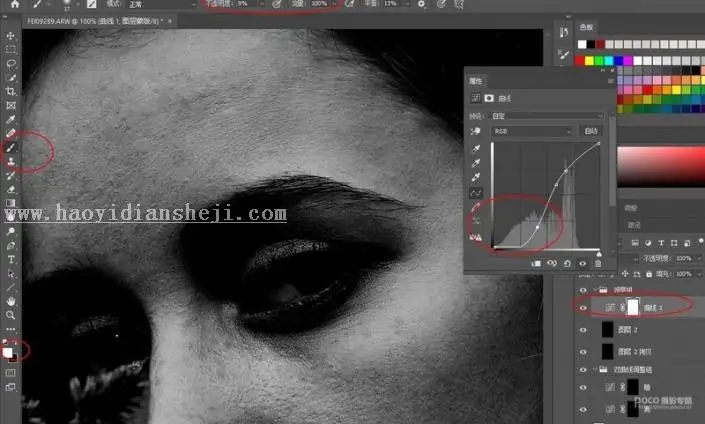Reset curves adjustment to defaults
705x424 pixels.
coord(567,263)
